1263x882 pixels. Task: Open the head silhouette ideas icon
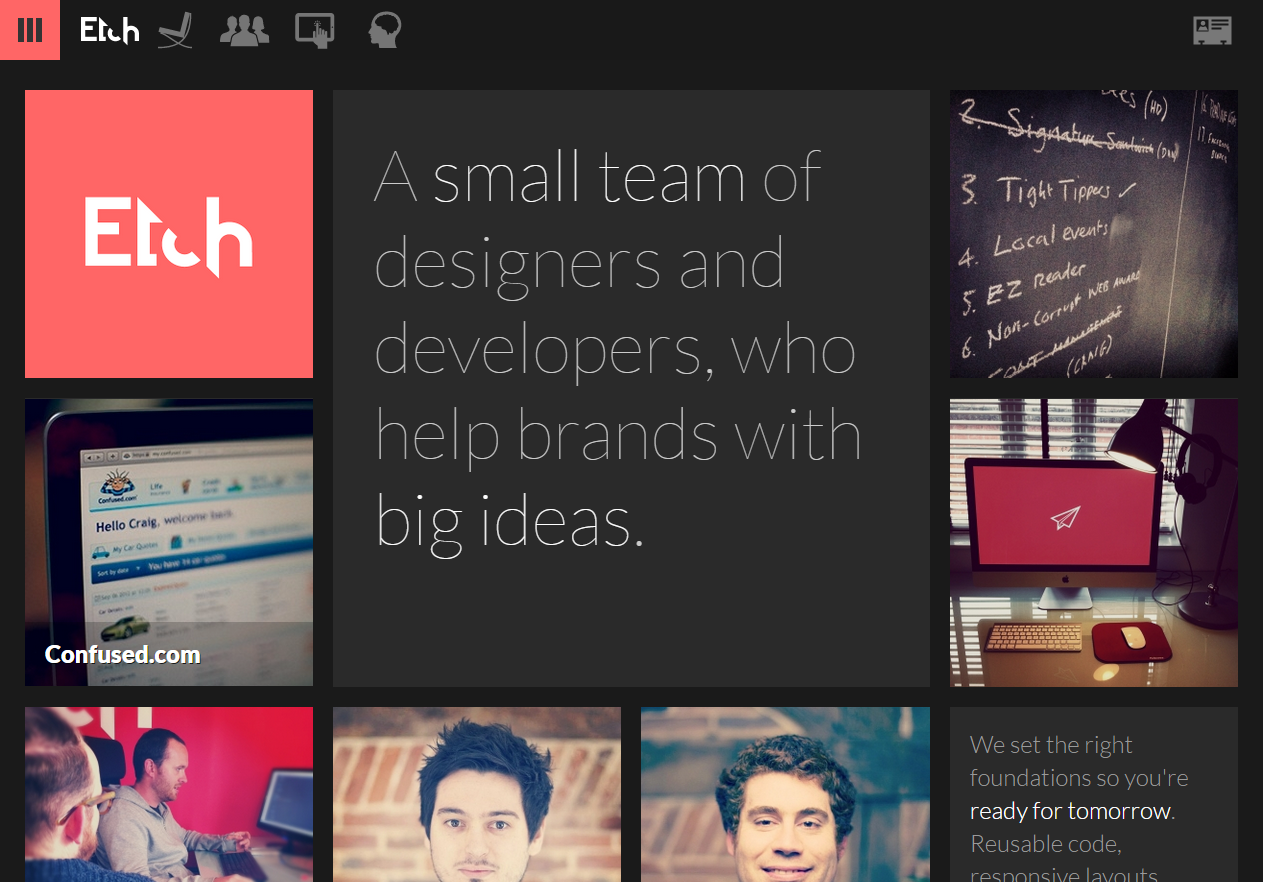385,30
